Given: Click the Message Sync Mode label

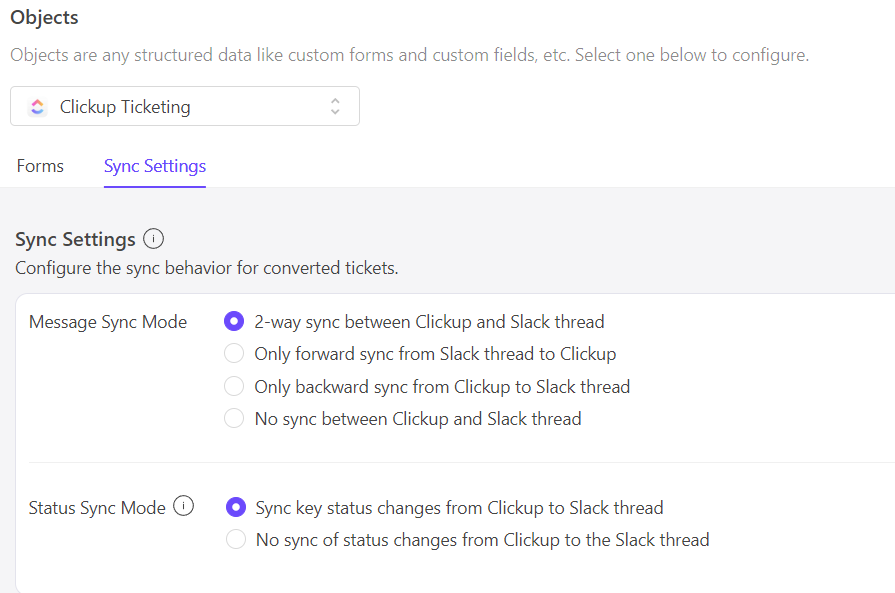Looking at the screenshot, I should 108,322.
